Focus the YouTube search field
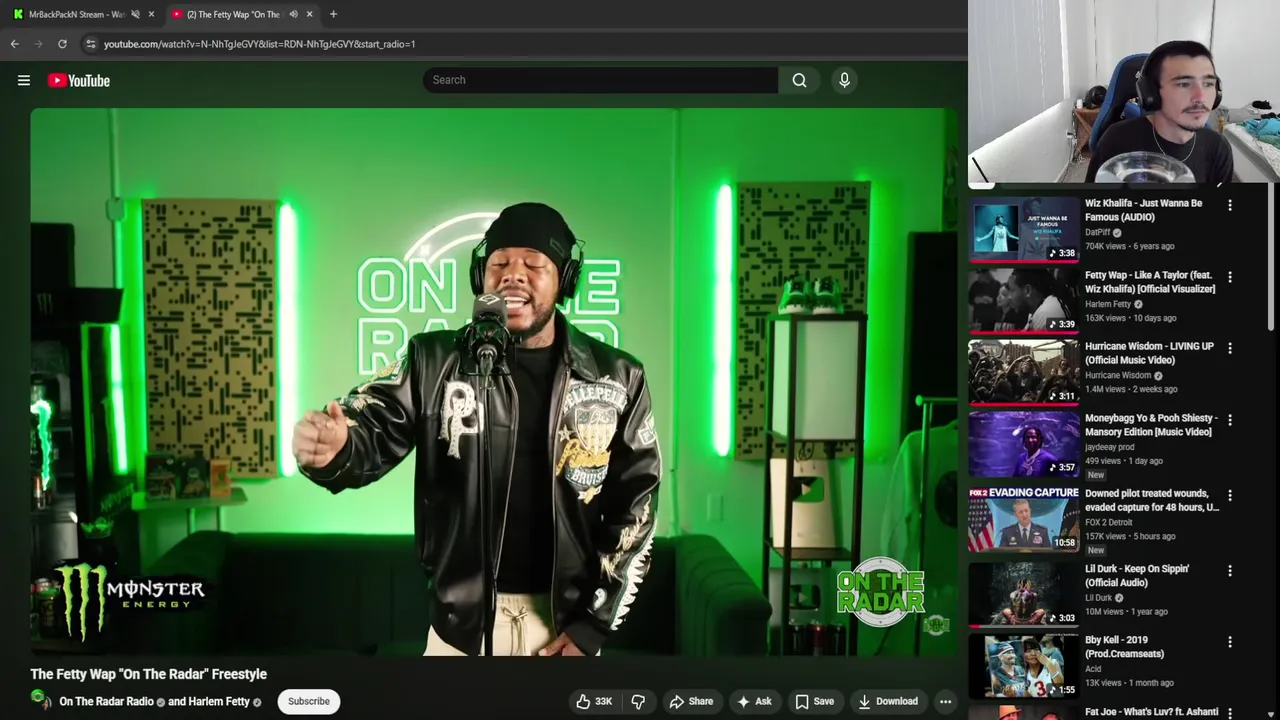1280x720 pixels. tap(600, 80)
